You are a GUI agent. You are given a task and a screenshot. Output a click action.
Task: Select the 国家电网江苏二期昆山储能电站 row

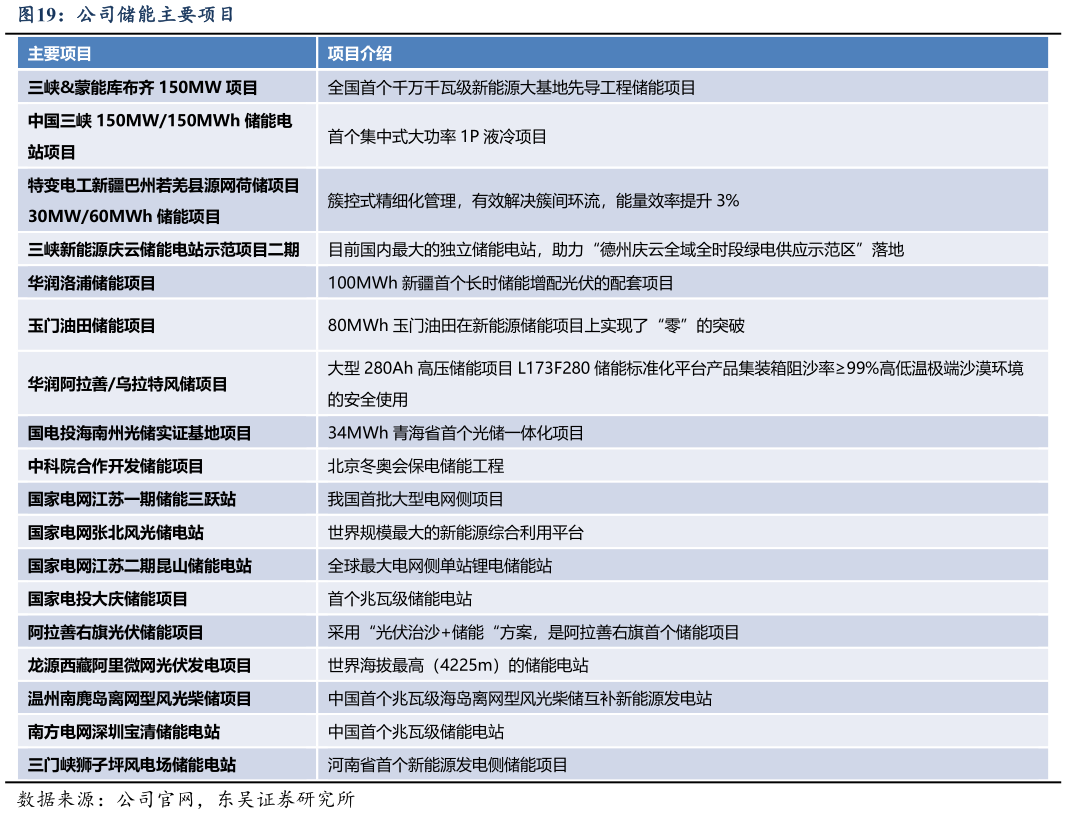click(134, 565)
